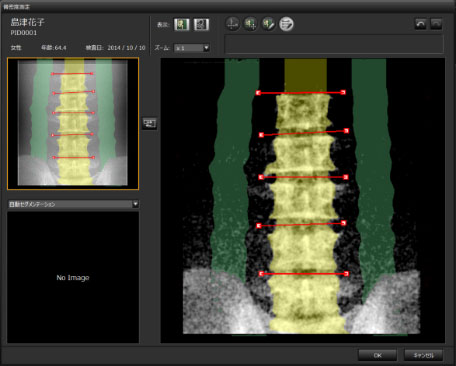Viewport: 456px width, 366px height.
Task: Click the third red line's left handle
Action: pos(261,177)
